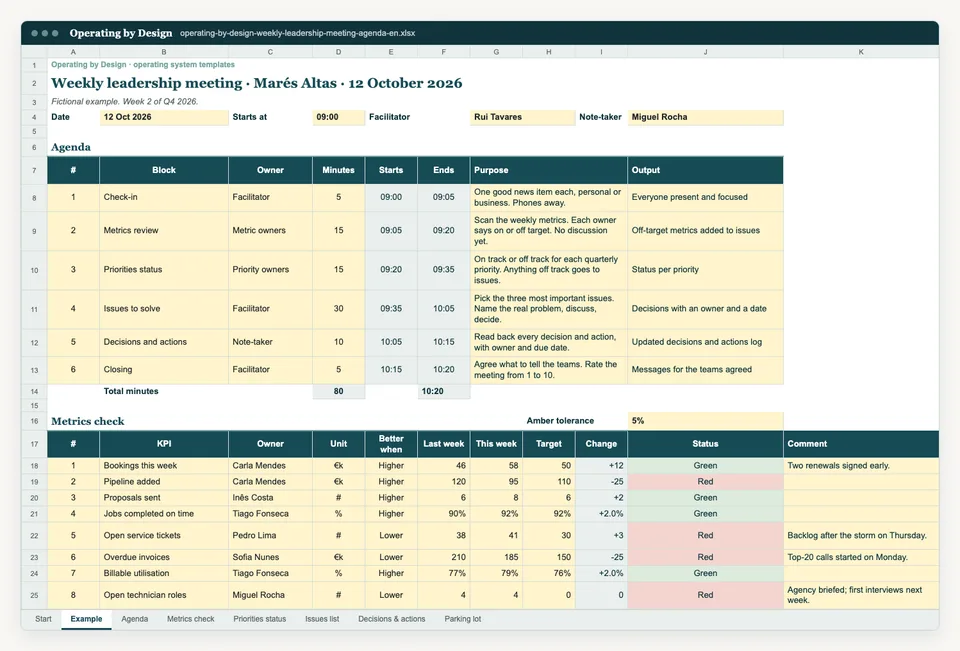Image resolution: width=960 pixels, height=651 pixels.
Task: Click the 'Weekly leadership meeting' title cell
Action: [x=257, y=83]
